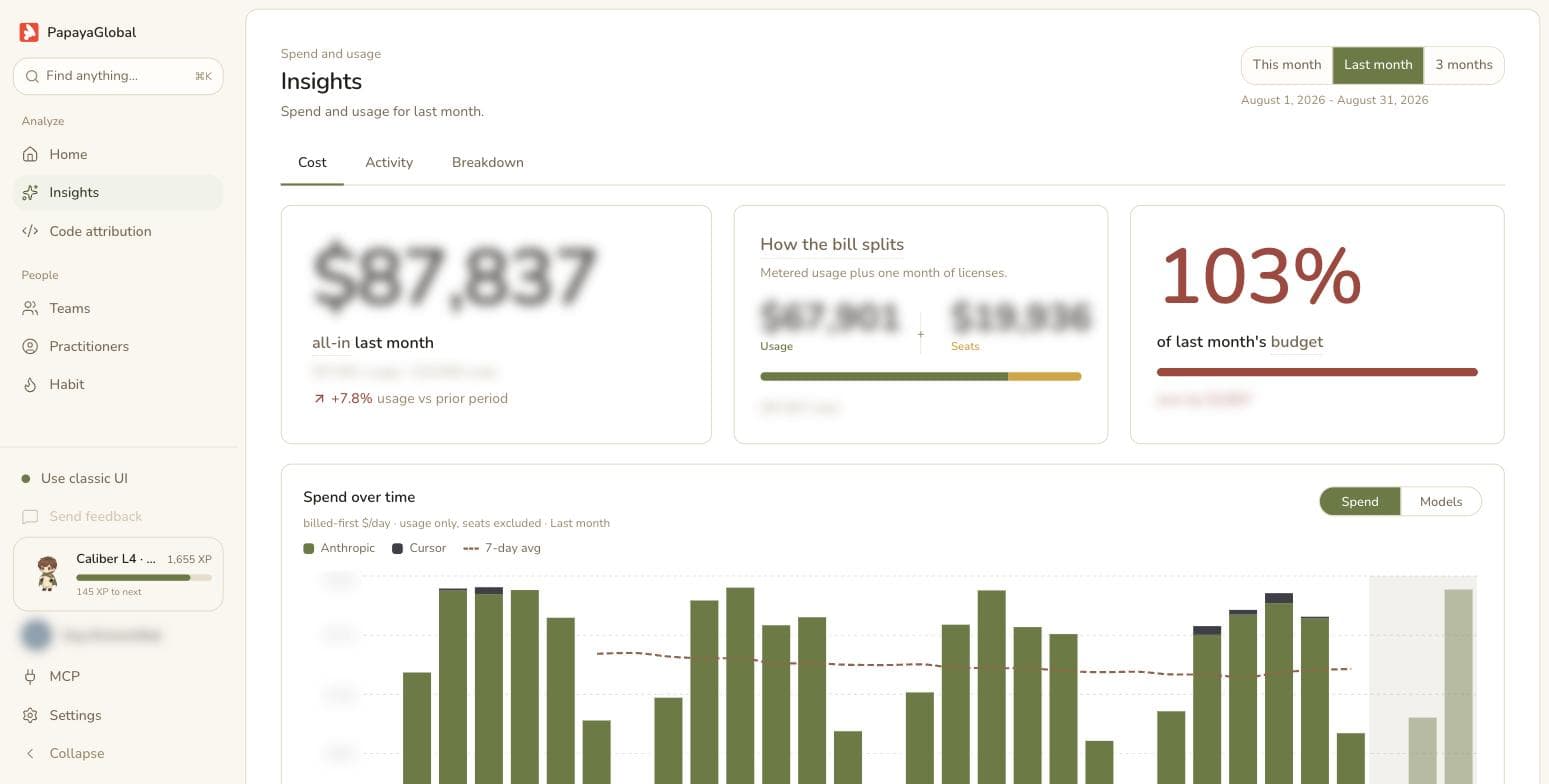Select the 3 months range

(1464, 65)
